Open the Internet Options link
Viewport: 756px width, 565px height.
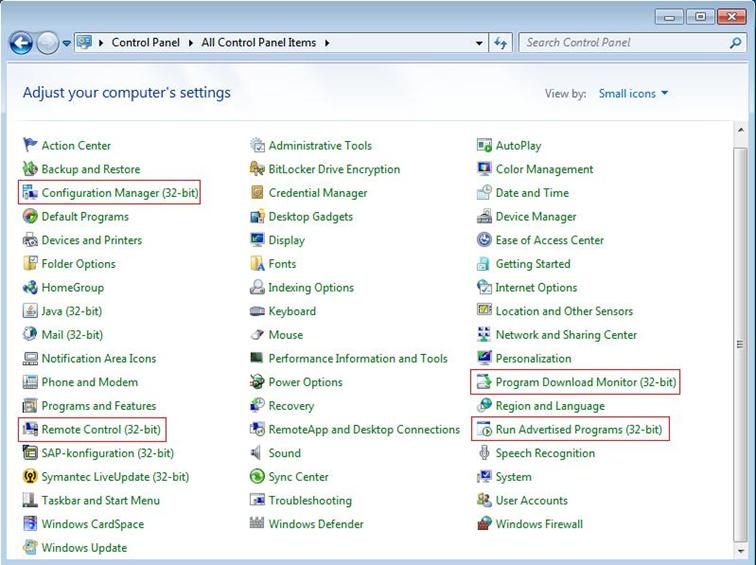pyautogui.click(x=536, y=287)
